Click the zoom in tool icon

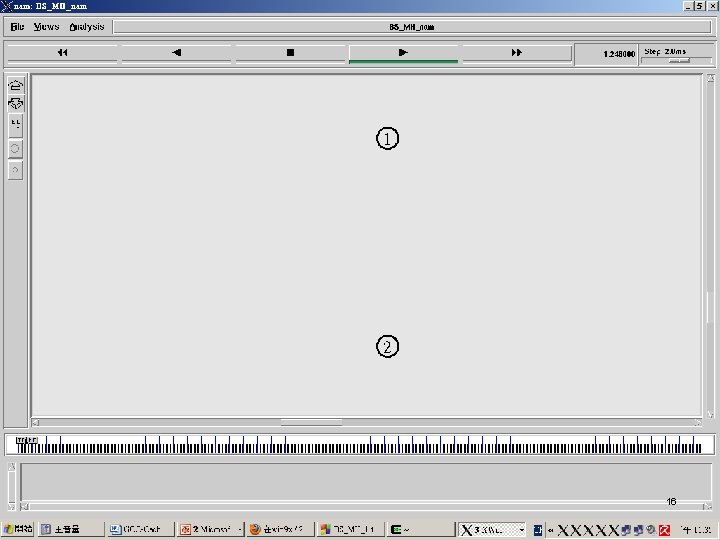[x=16, y=85]
